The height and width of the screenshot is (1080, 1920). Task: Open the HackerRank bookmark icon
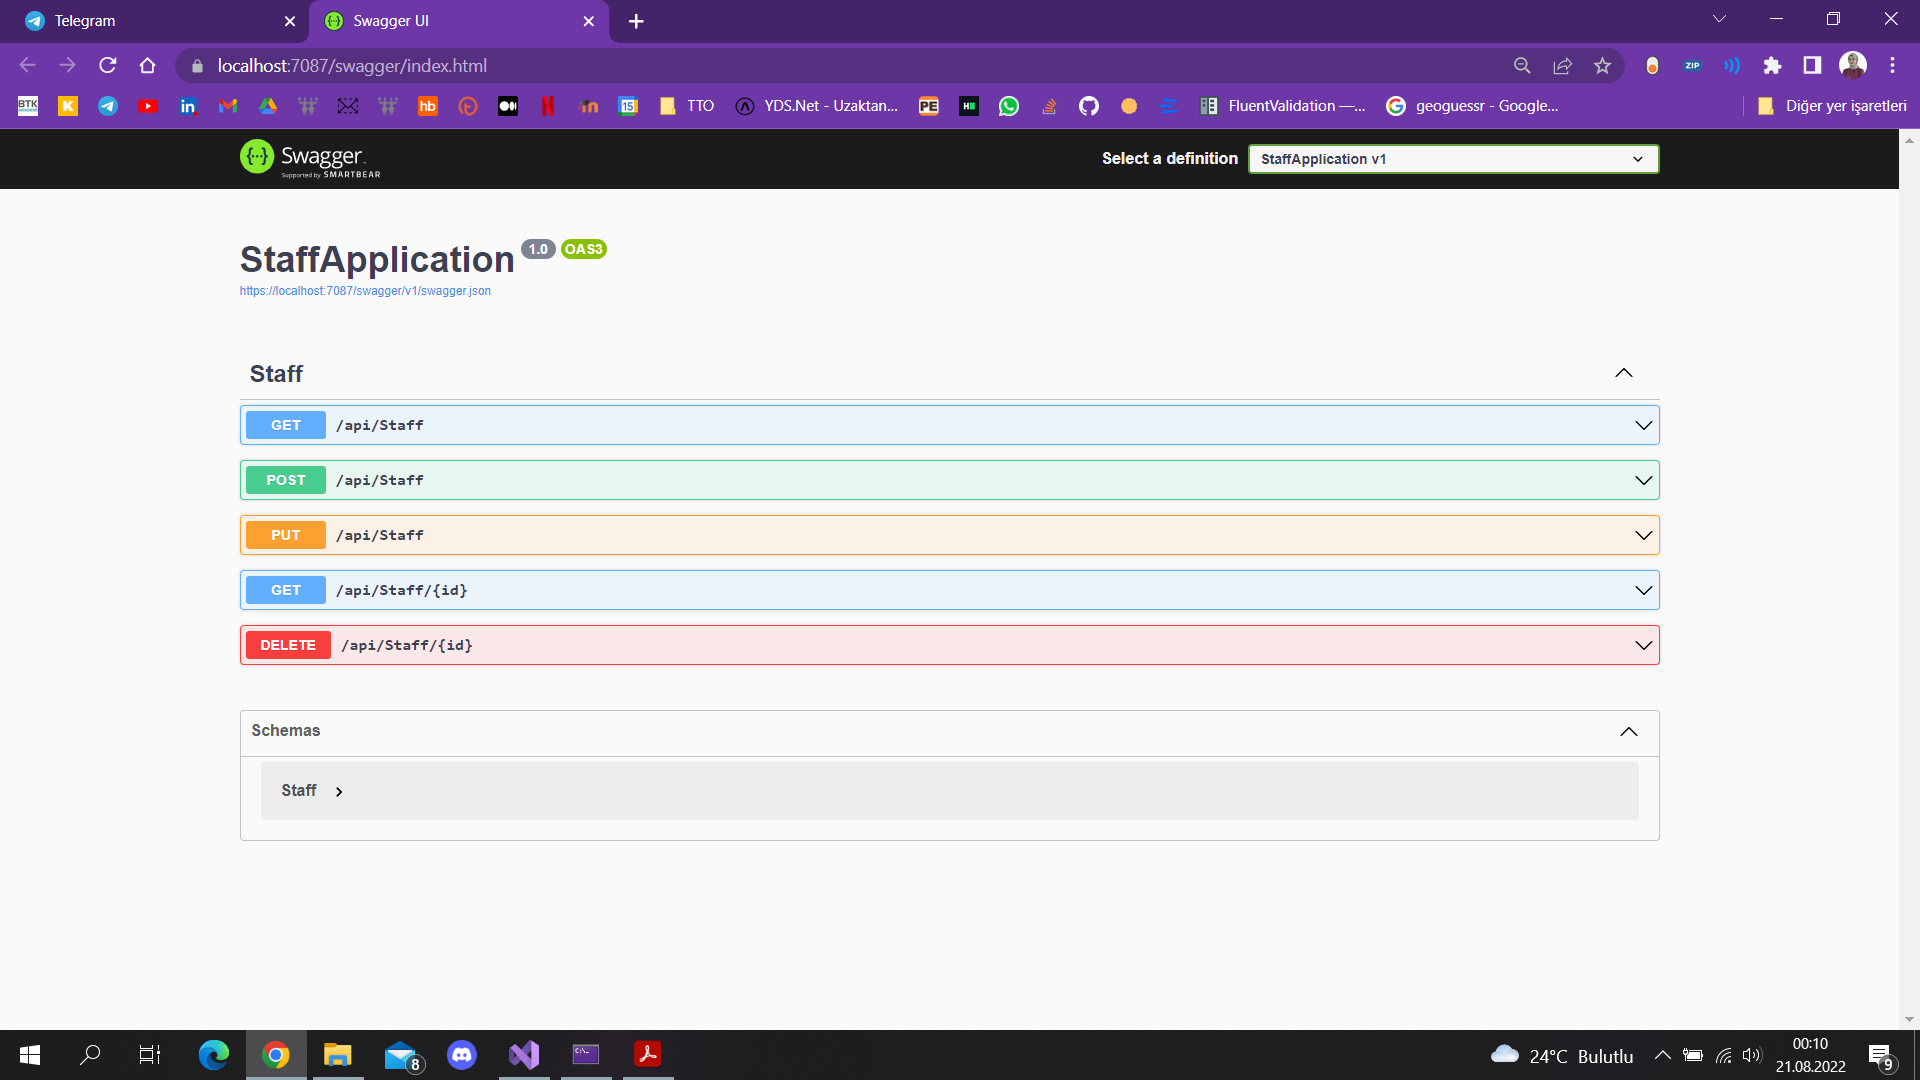969,106
